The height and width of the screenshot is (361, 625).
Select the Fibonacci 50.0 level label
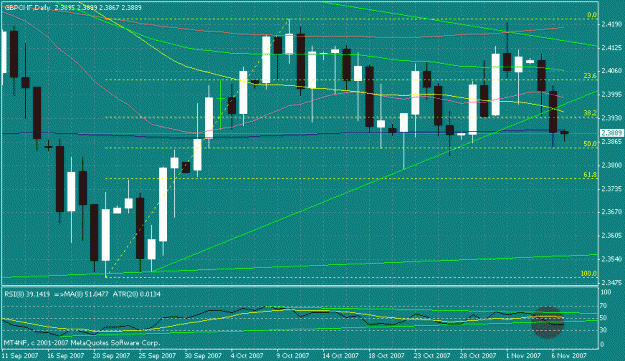click(x=590, y=144)
